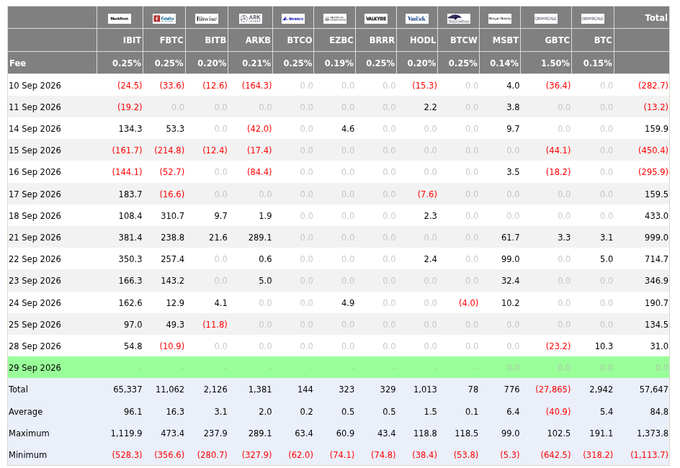Image resolution: width=680 pixels, height=468 pixels.
Task: Select the GBTC column header
Action: click(557, 40)
